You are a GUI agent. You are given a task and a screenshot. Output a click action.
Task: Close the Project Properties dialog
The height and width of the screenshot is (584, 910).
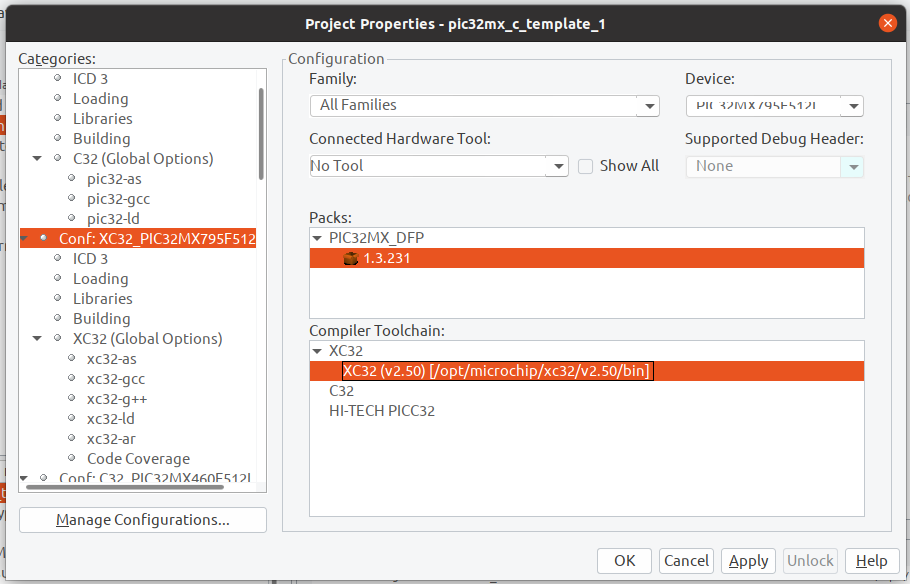(x=887, y=23)
